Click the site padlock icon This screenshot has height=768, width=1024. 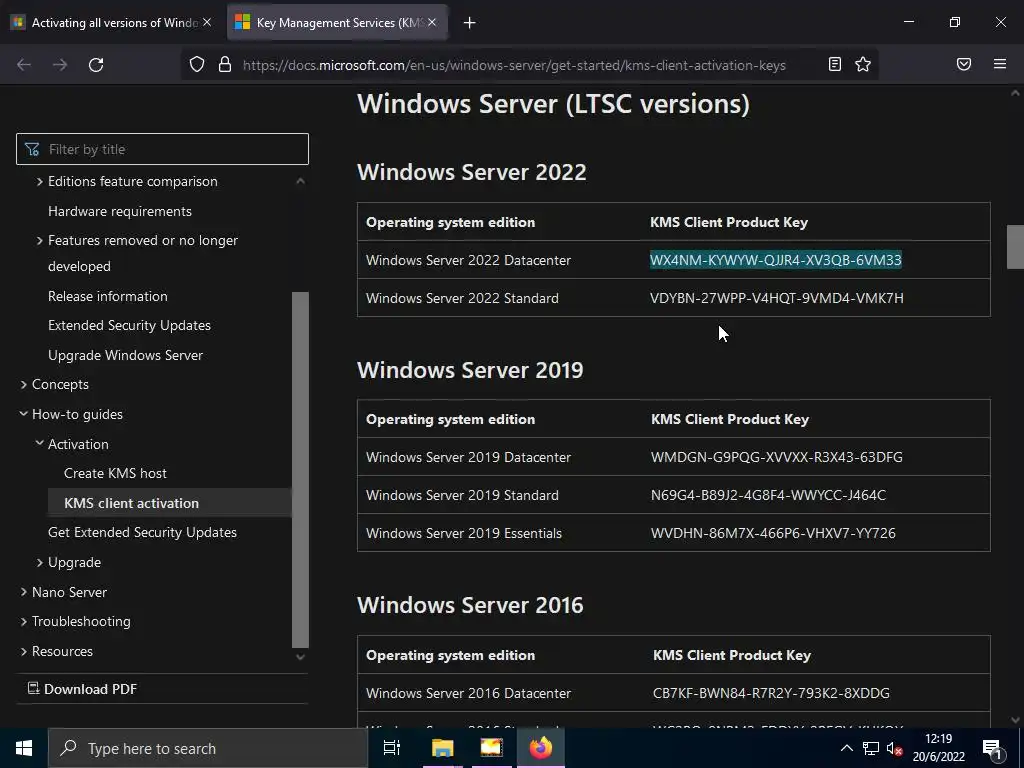(225, 65)
